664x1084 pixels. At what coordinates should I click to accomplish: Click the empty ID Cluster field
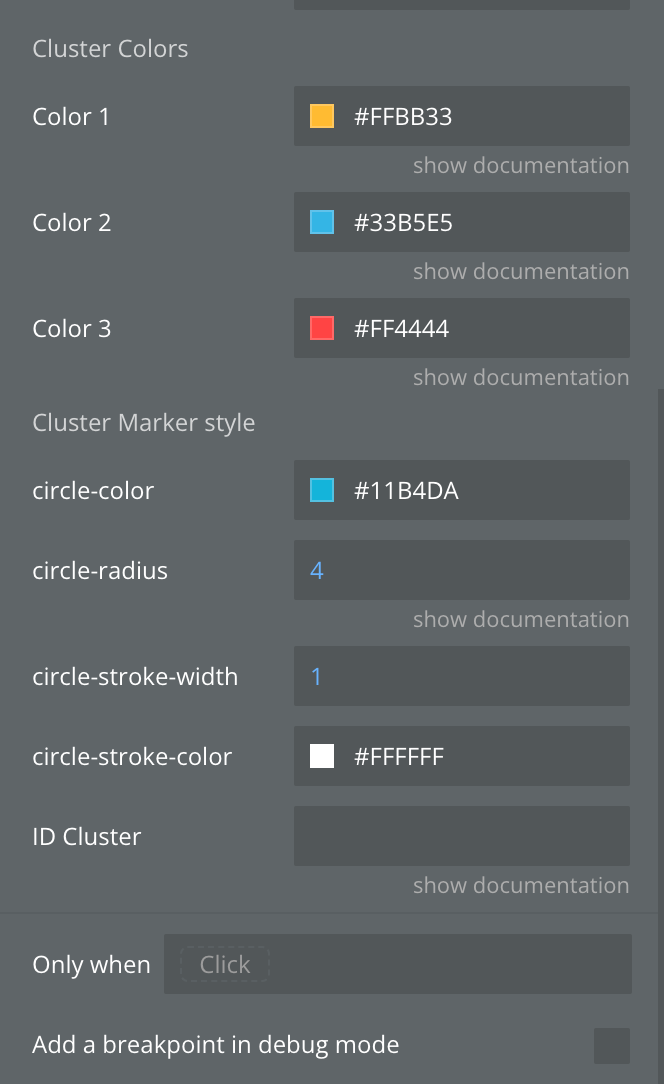click(462, 836)
